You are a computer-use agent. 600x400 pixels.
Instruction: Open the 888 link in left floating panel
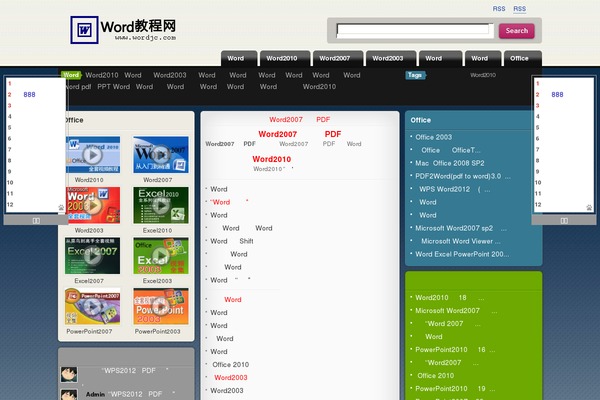(29, 95)
